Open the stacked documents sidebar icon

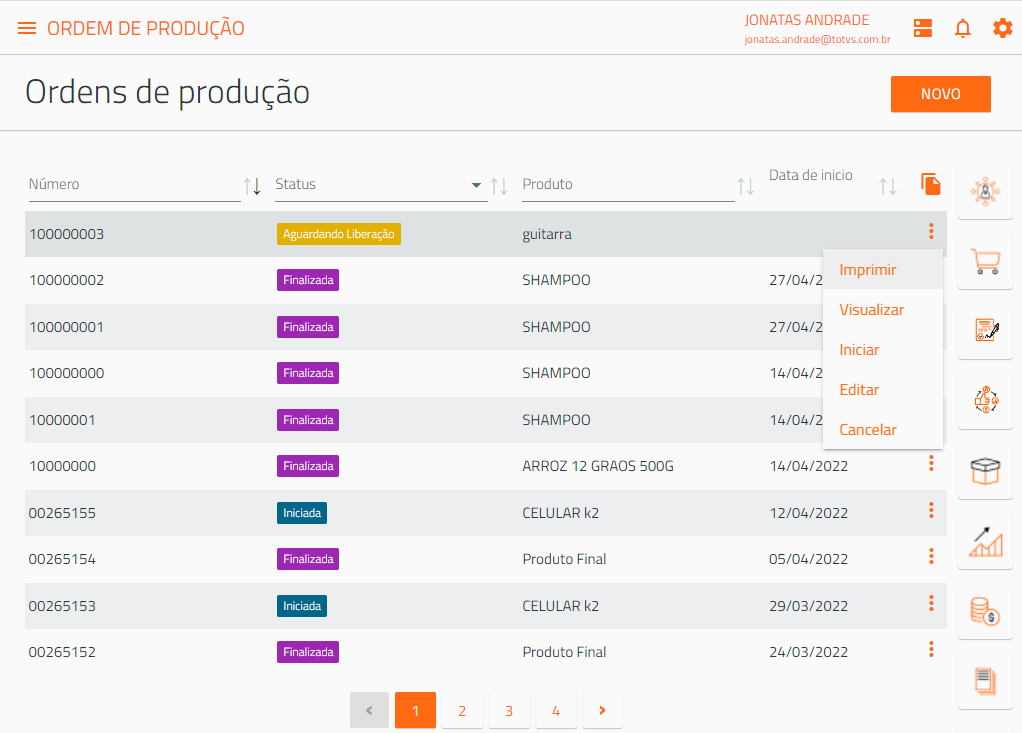click(985, 682)
